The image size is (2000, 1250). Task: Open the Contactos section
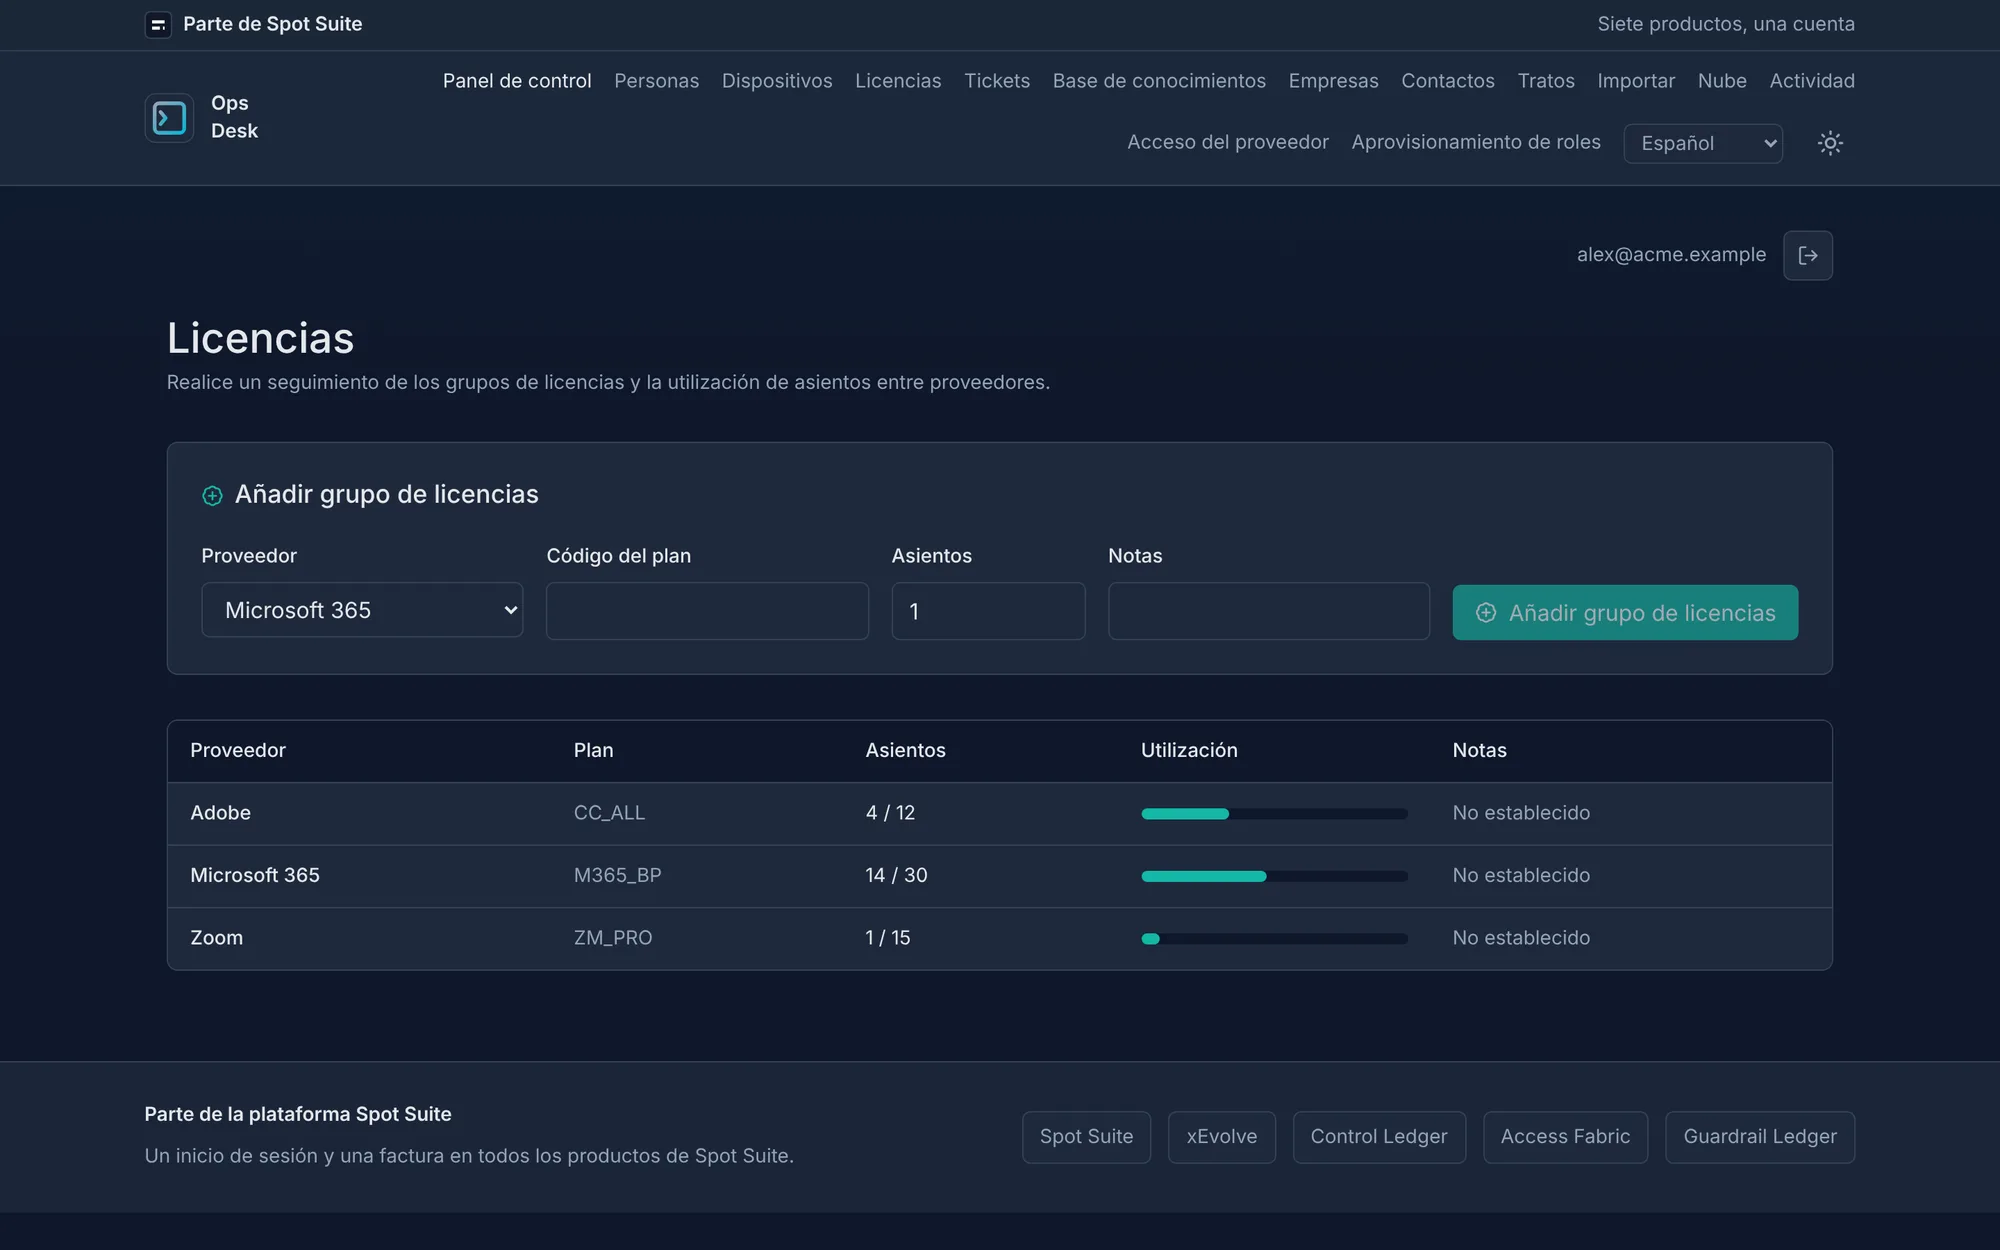[x=1448, y=81]
